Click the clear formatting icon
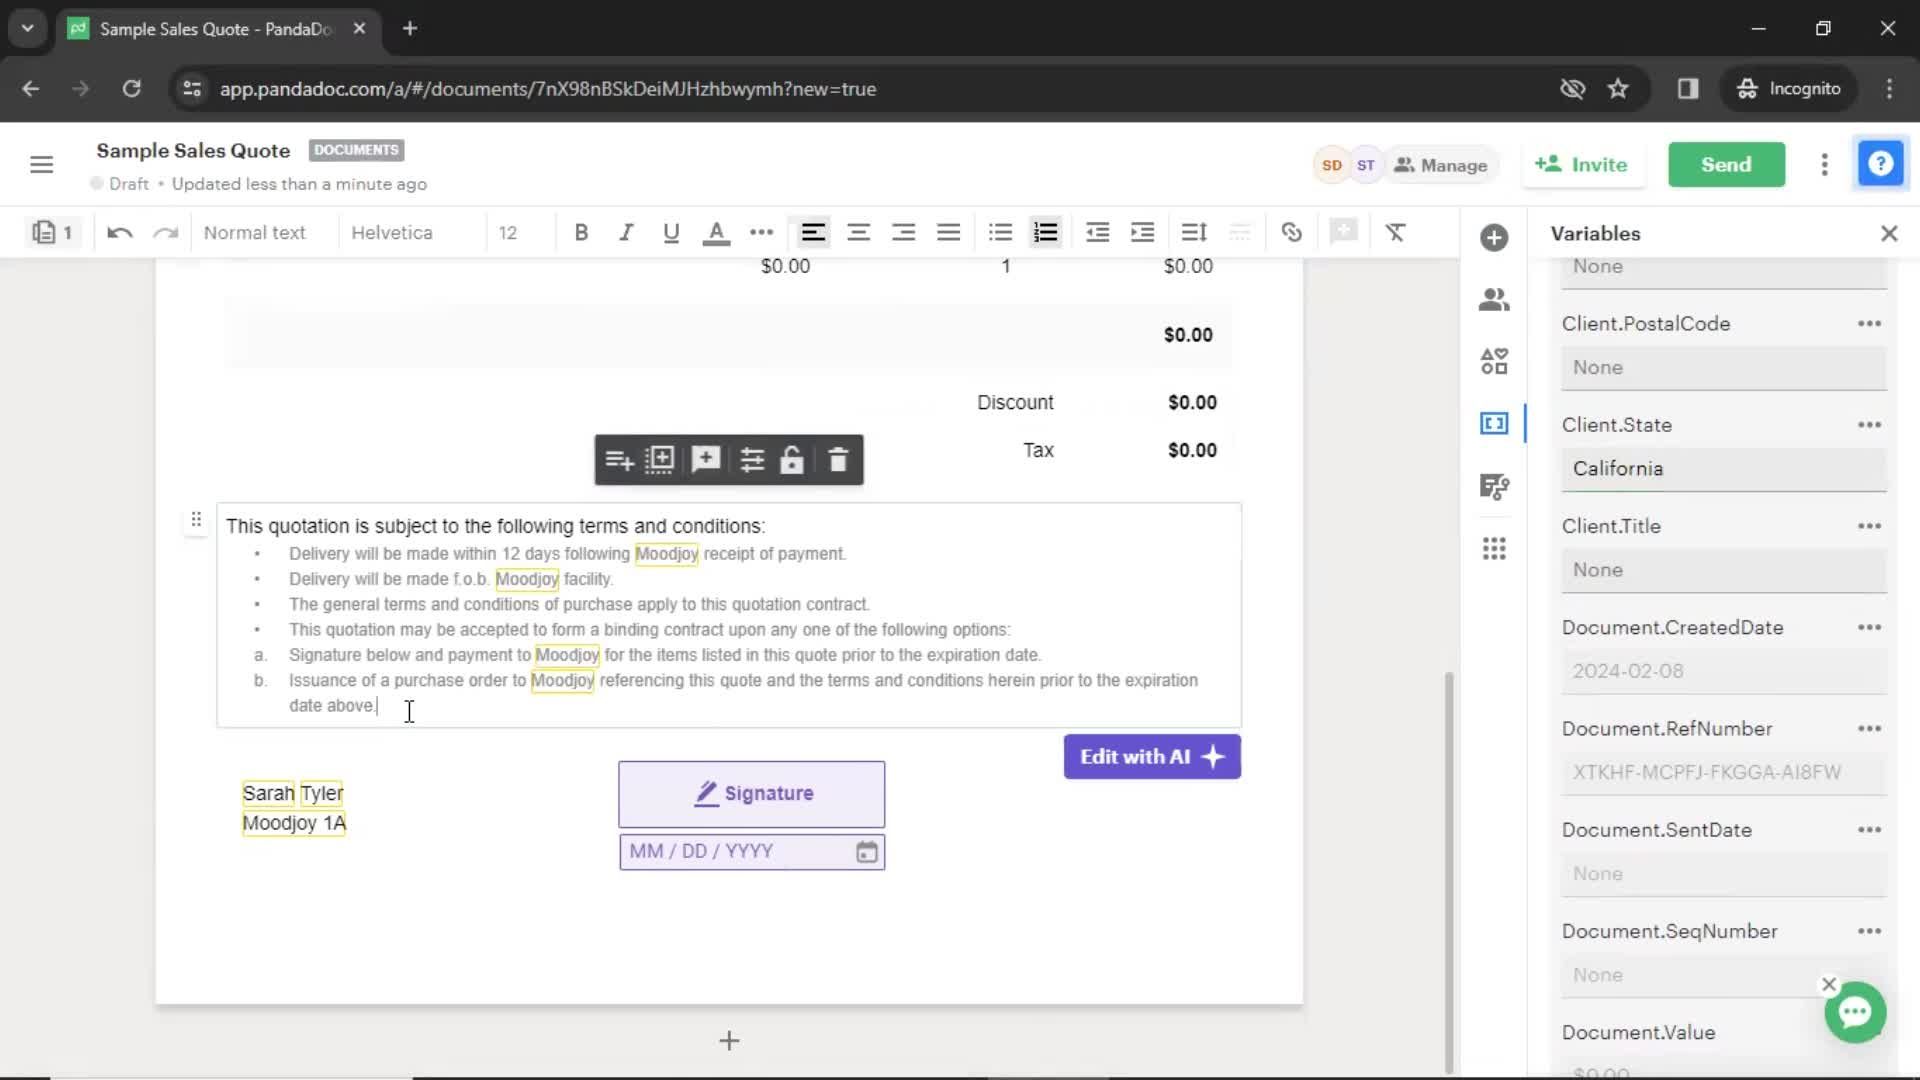 point(1394,233)
